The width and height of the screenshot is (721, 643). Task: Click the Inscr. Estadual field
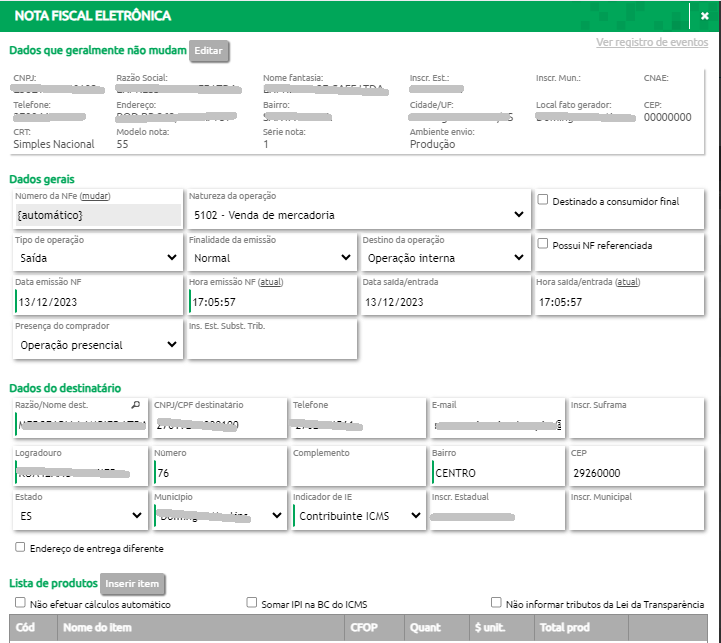pyautogui.click(x=497, y=517)
